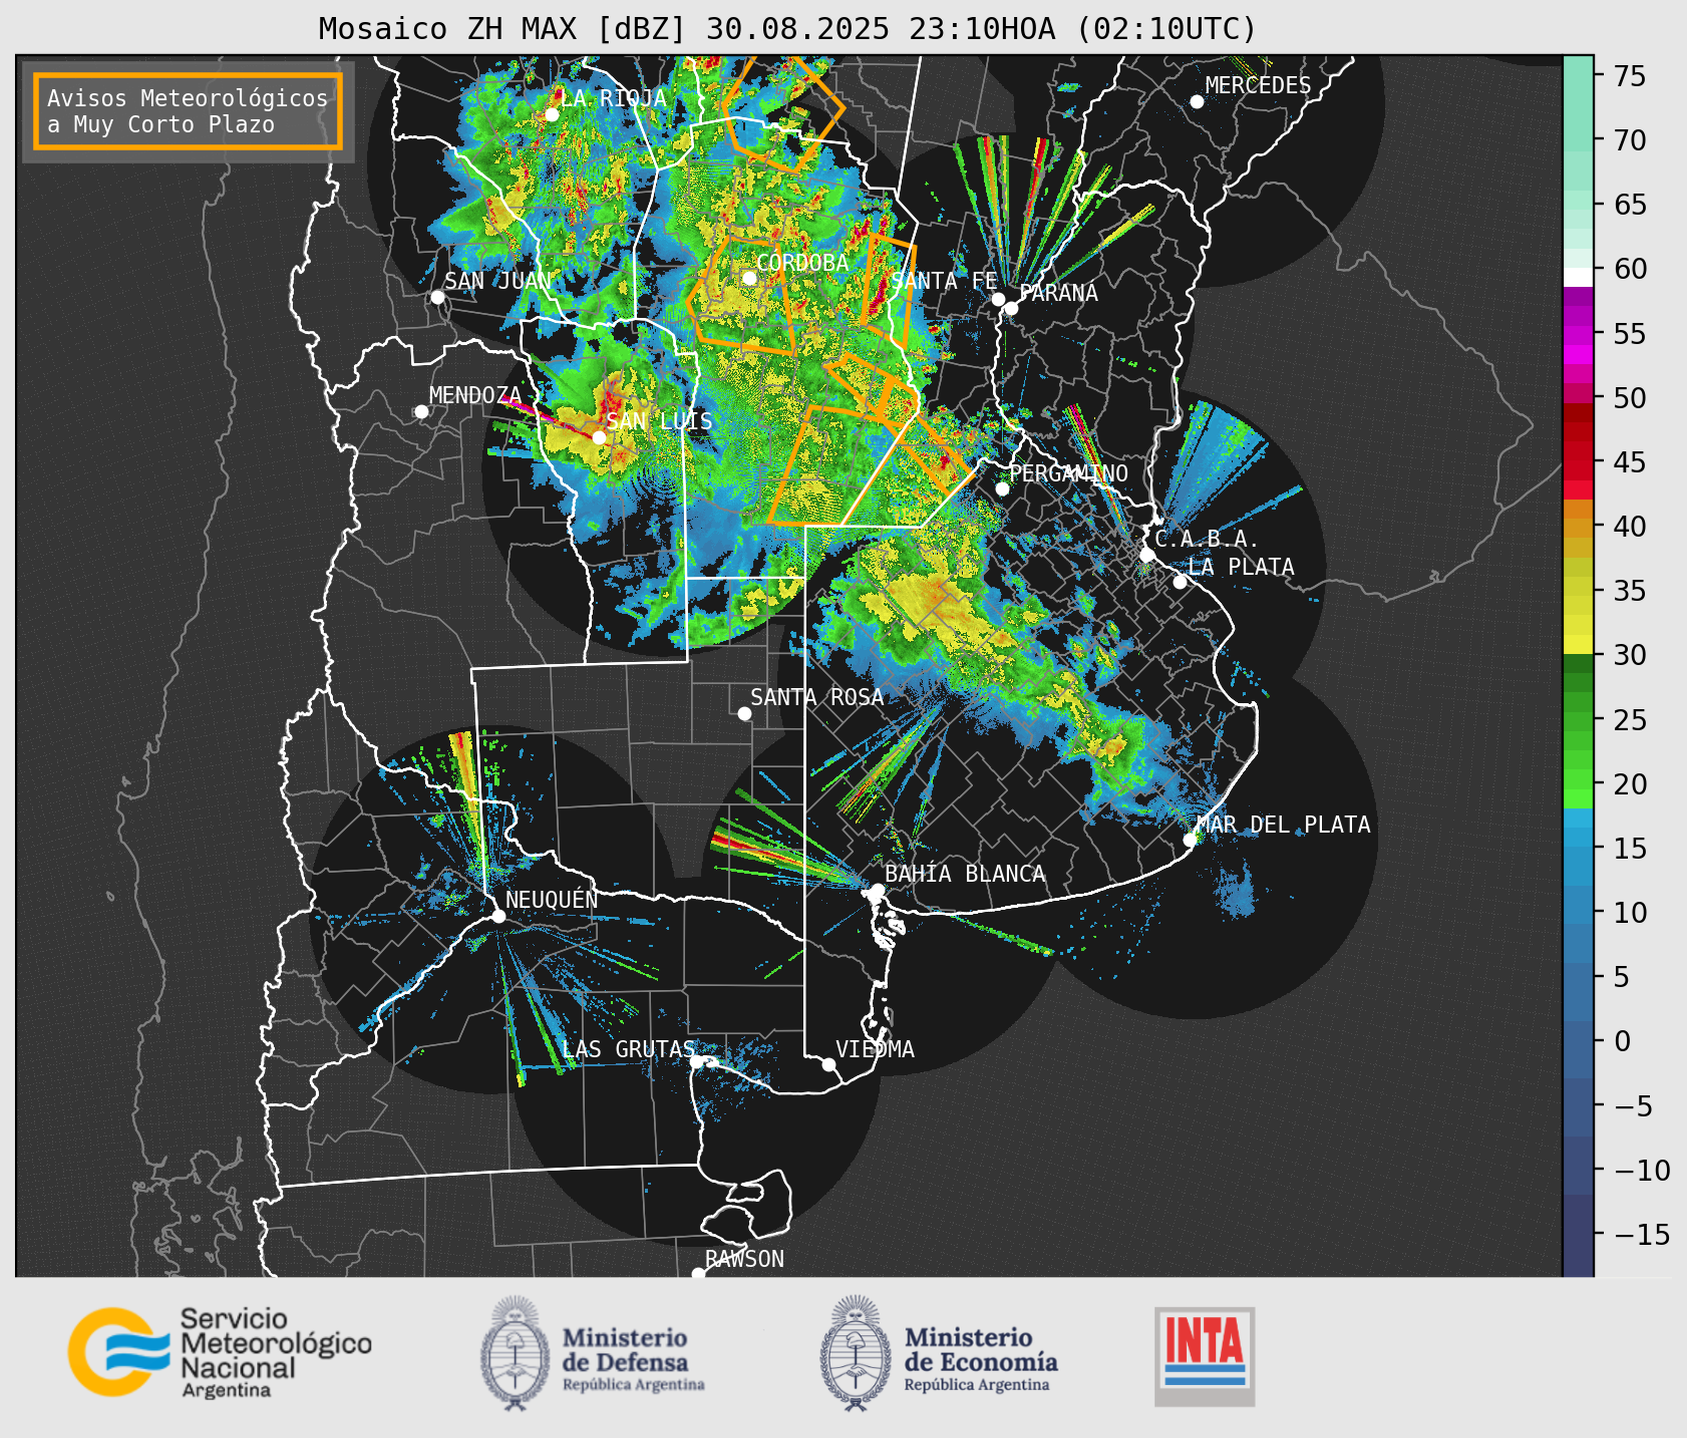Click the CÓRDOBA label text

(x=802, y=263)
